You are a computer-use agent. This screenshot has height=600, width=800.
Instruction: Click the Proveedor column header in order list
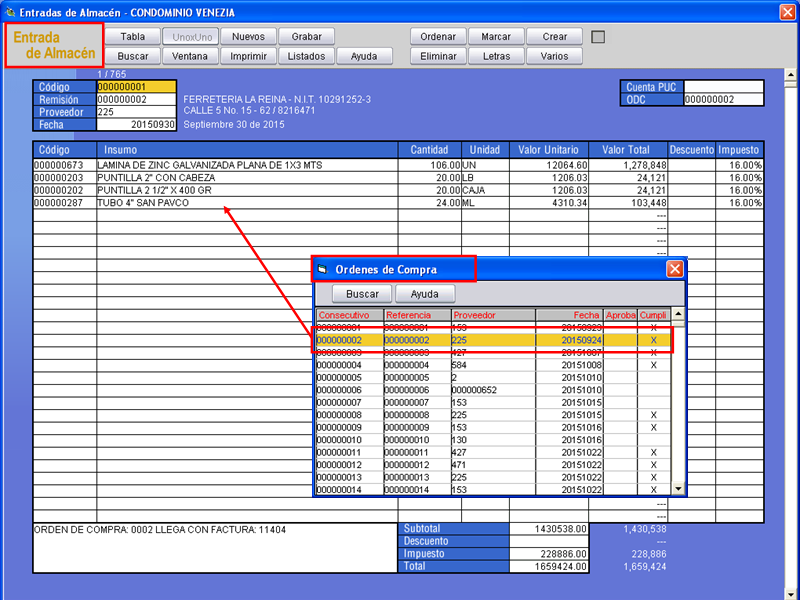click(x=493, y=315)
